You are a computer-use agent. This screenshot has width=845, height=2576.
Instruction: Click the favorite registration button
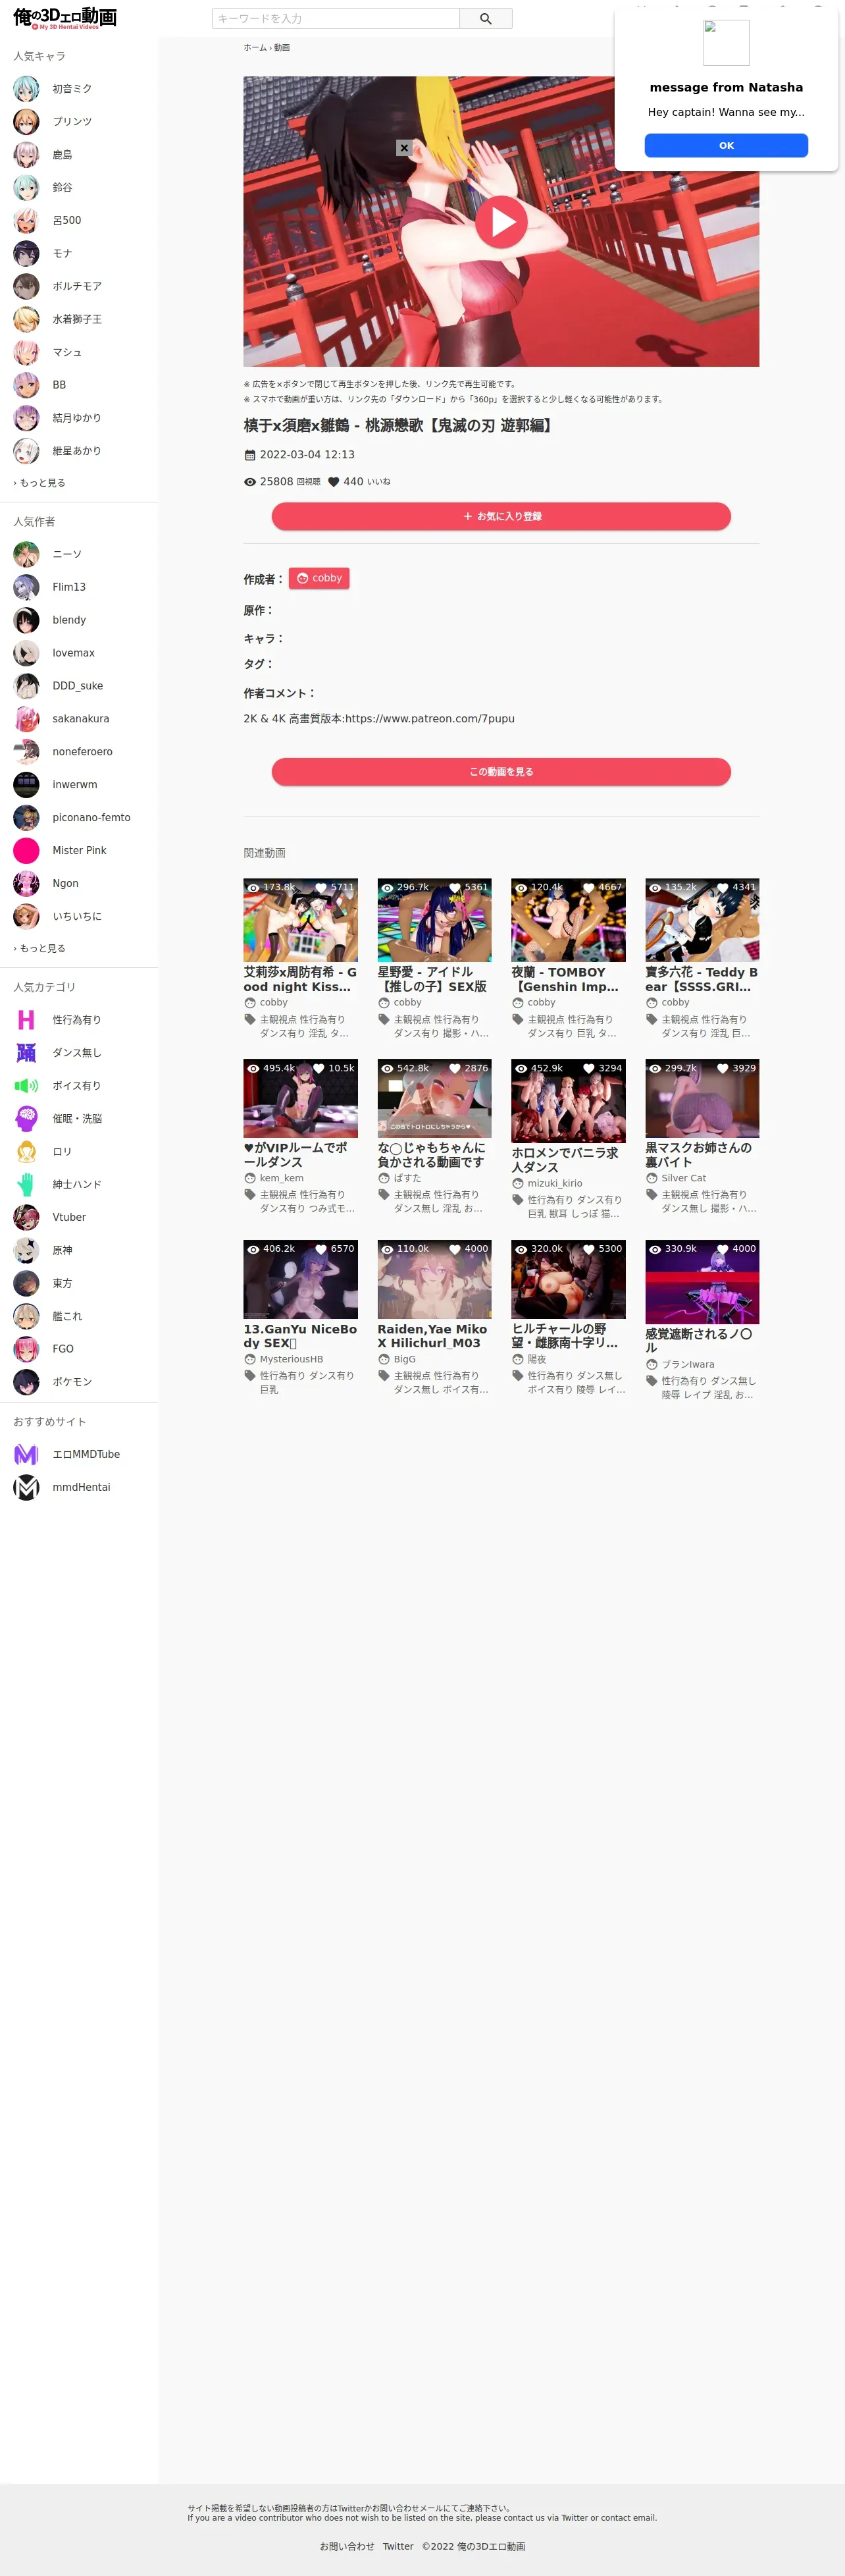[501, 516]
